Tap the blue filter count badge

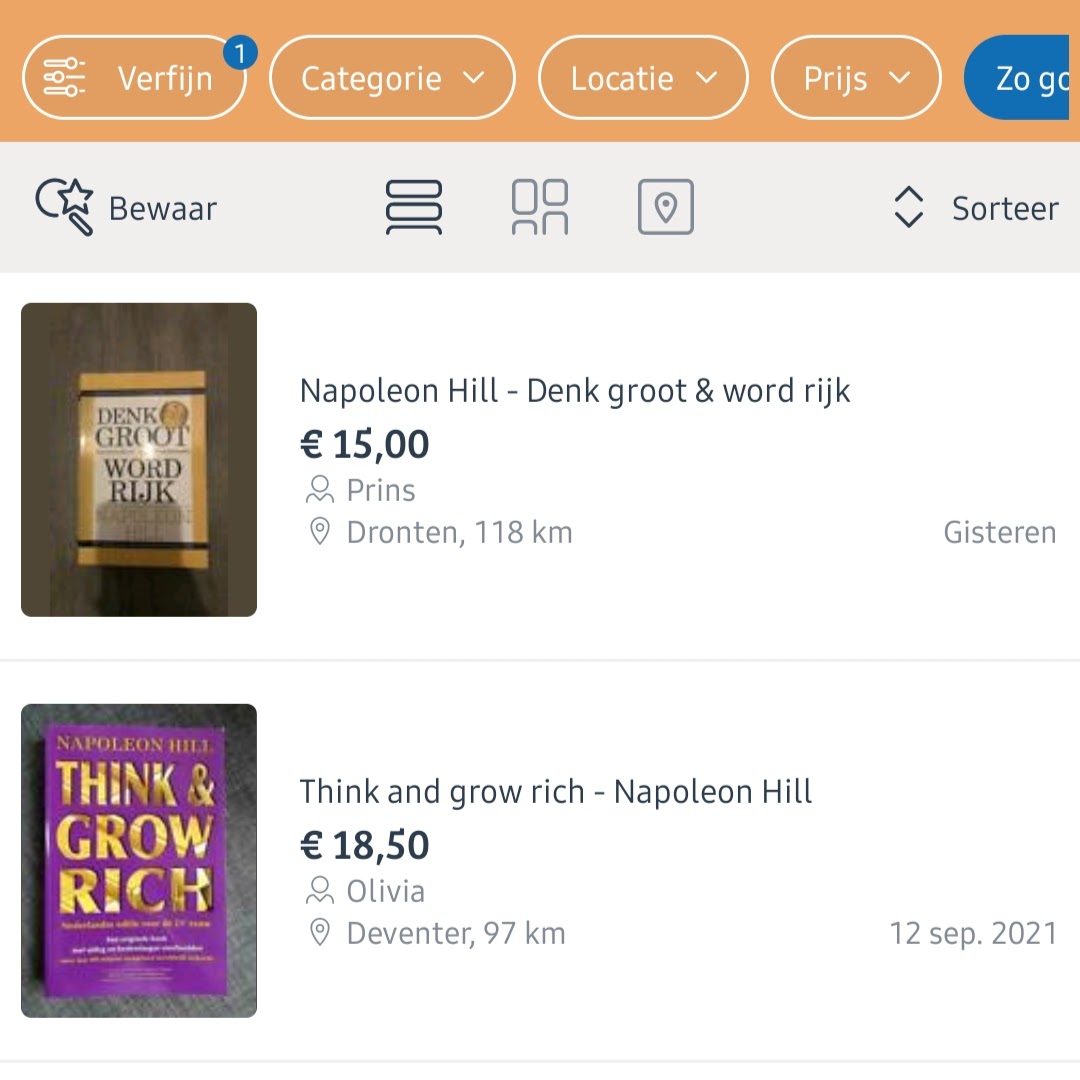point(240,53)
